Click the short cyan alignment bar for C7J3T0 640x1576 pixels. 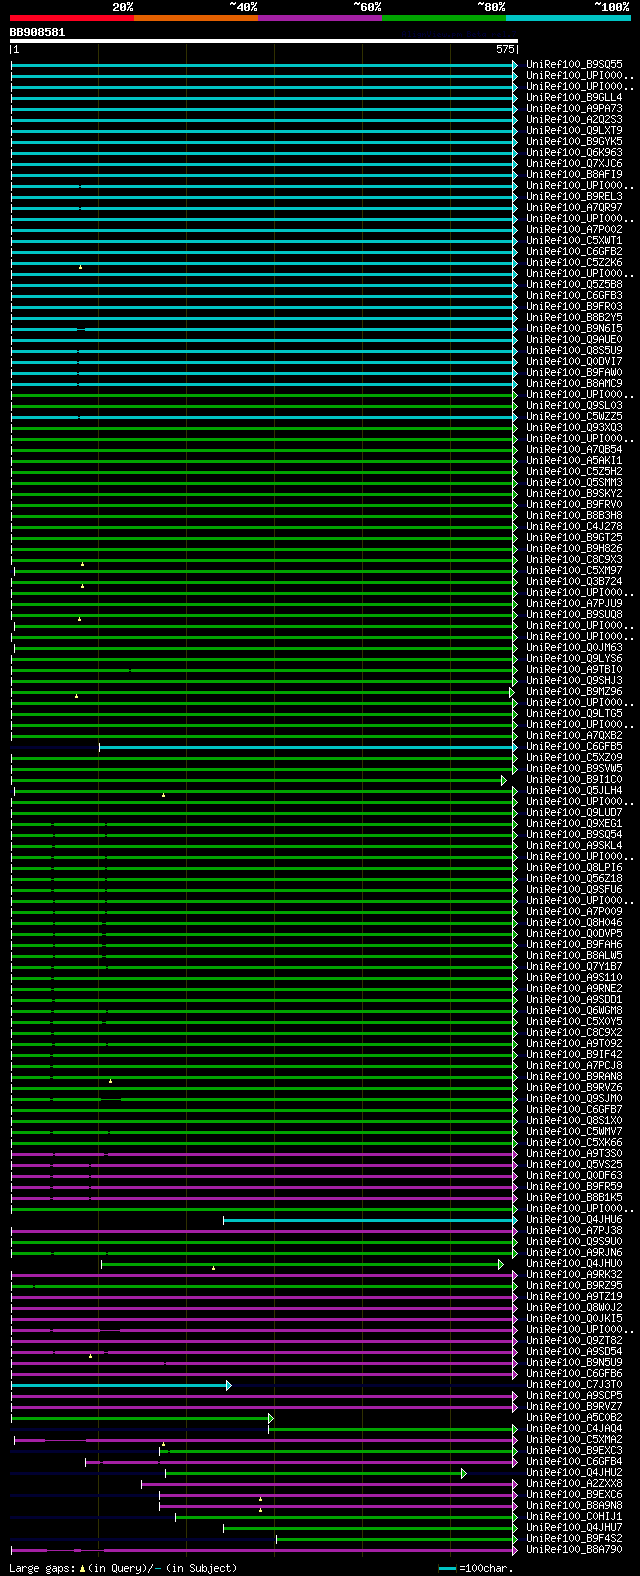(120, 1385)
